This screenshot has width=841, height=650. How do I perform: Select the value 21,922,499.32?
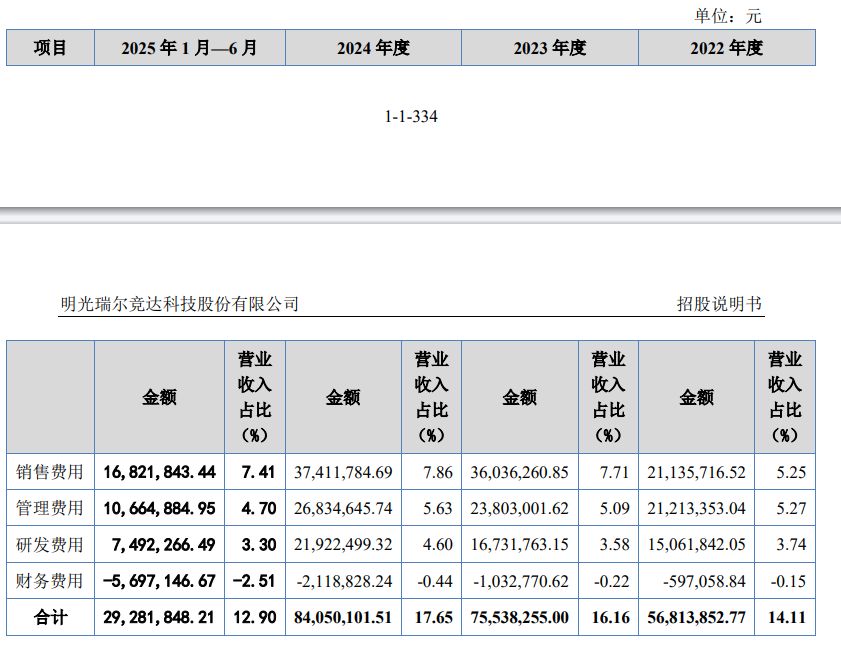(342, 545)
